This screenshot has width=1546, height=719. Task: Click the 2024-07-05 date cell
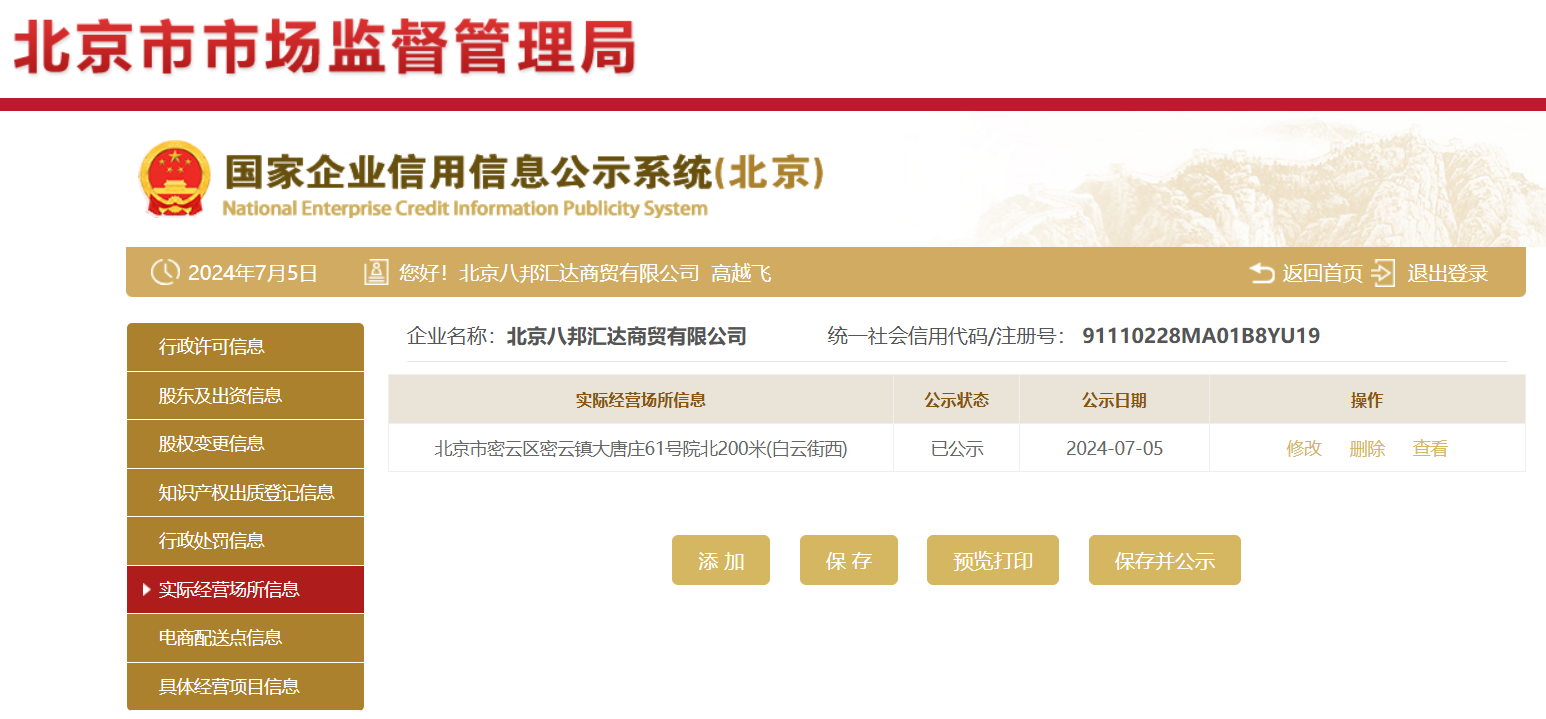pyautogui.click(x=1114, y=448)
